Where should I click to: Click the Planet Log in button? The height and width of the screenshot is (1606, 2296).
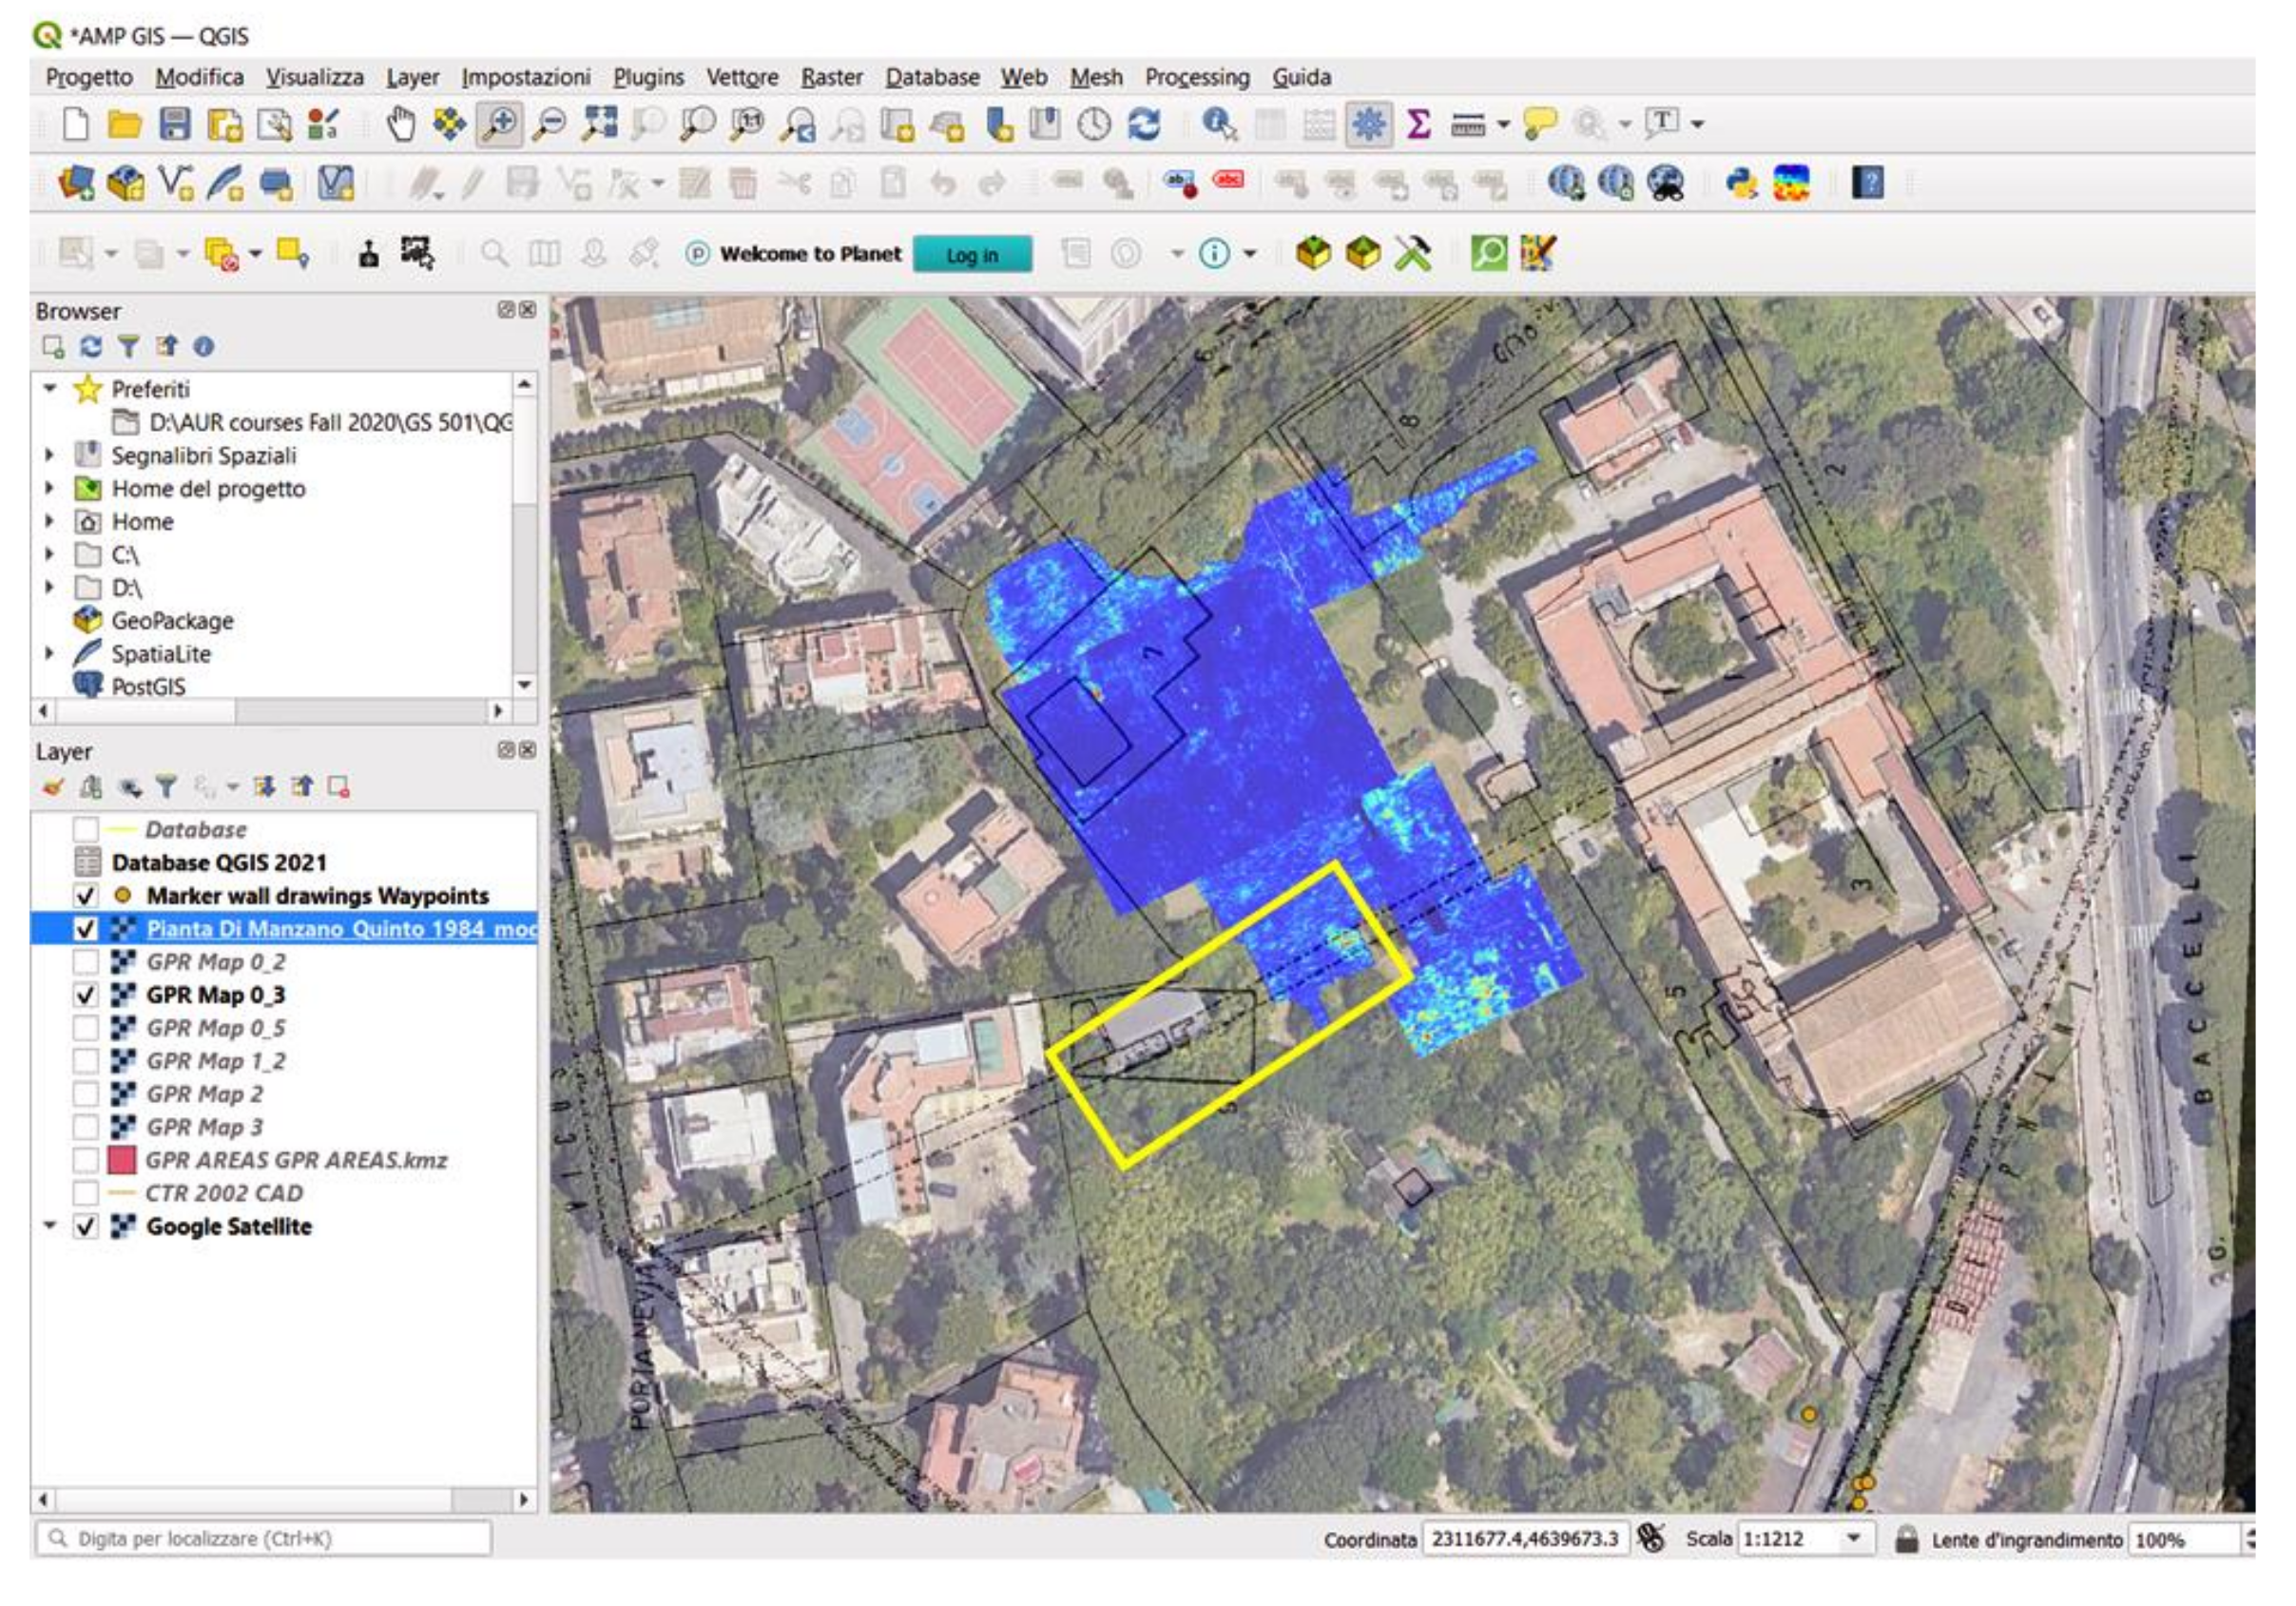click(x=971, y=254)
